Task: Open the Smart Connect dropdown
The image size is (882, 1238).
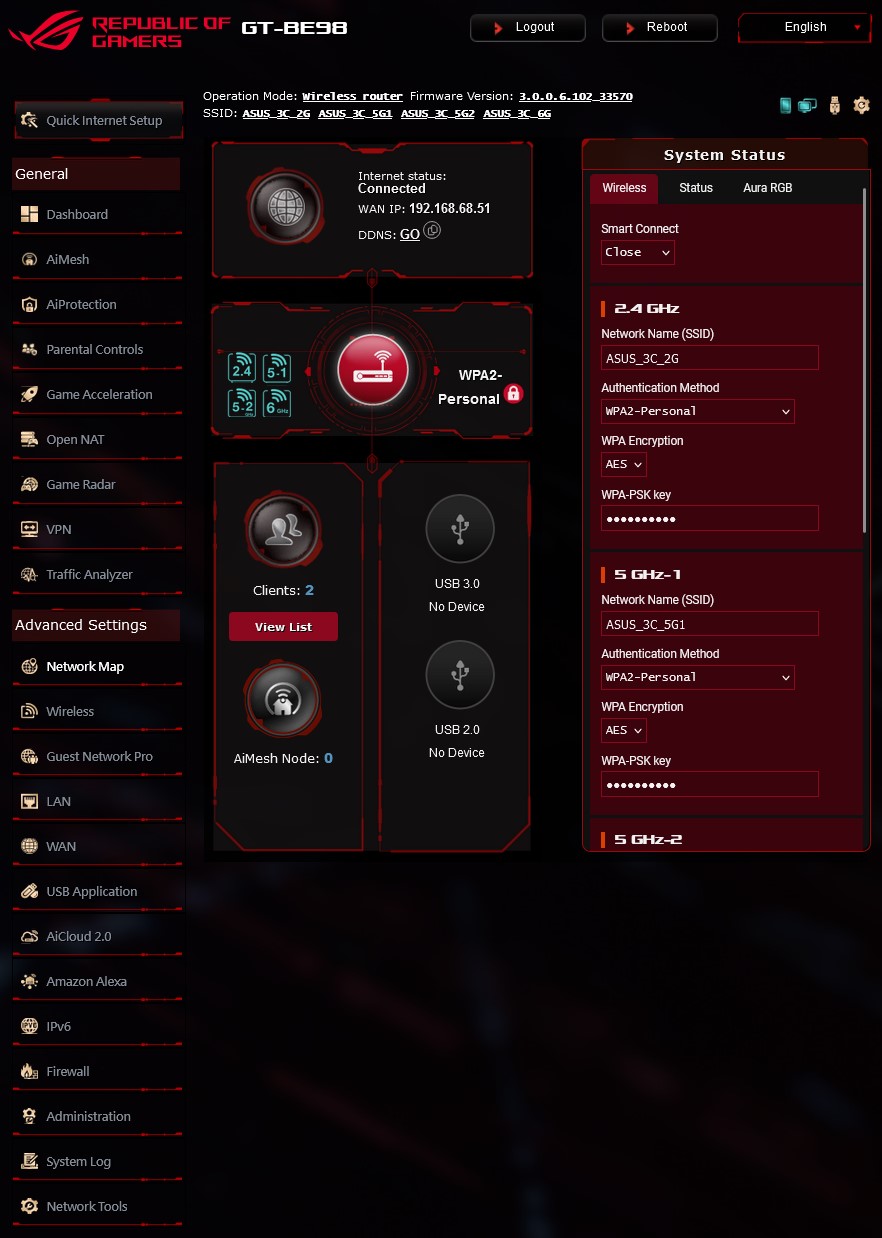Action: click(638, 252)
